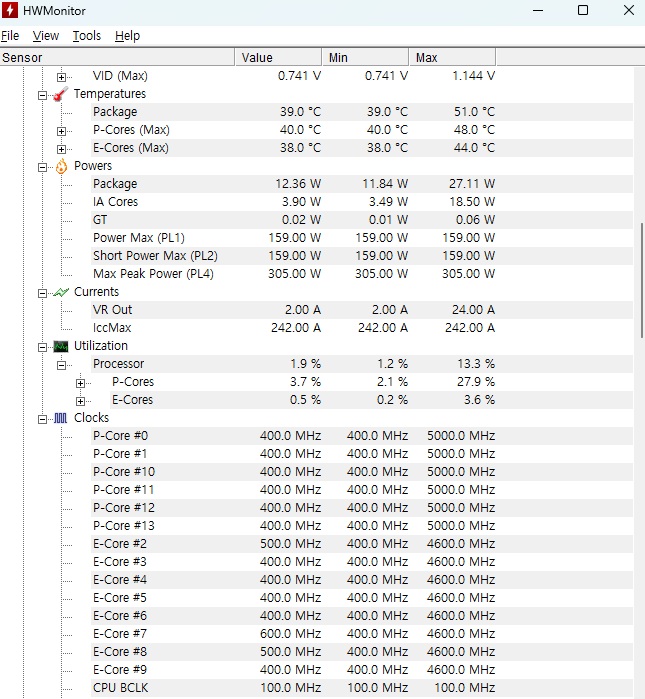Click the 600.0 MHz E-Core #7 value

[x=291, y=634]
